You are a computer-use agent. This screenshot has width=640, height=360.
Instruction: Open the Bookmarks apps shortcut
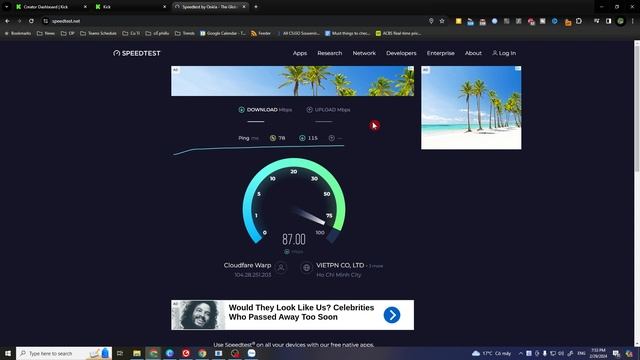18,33
